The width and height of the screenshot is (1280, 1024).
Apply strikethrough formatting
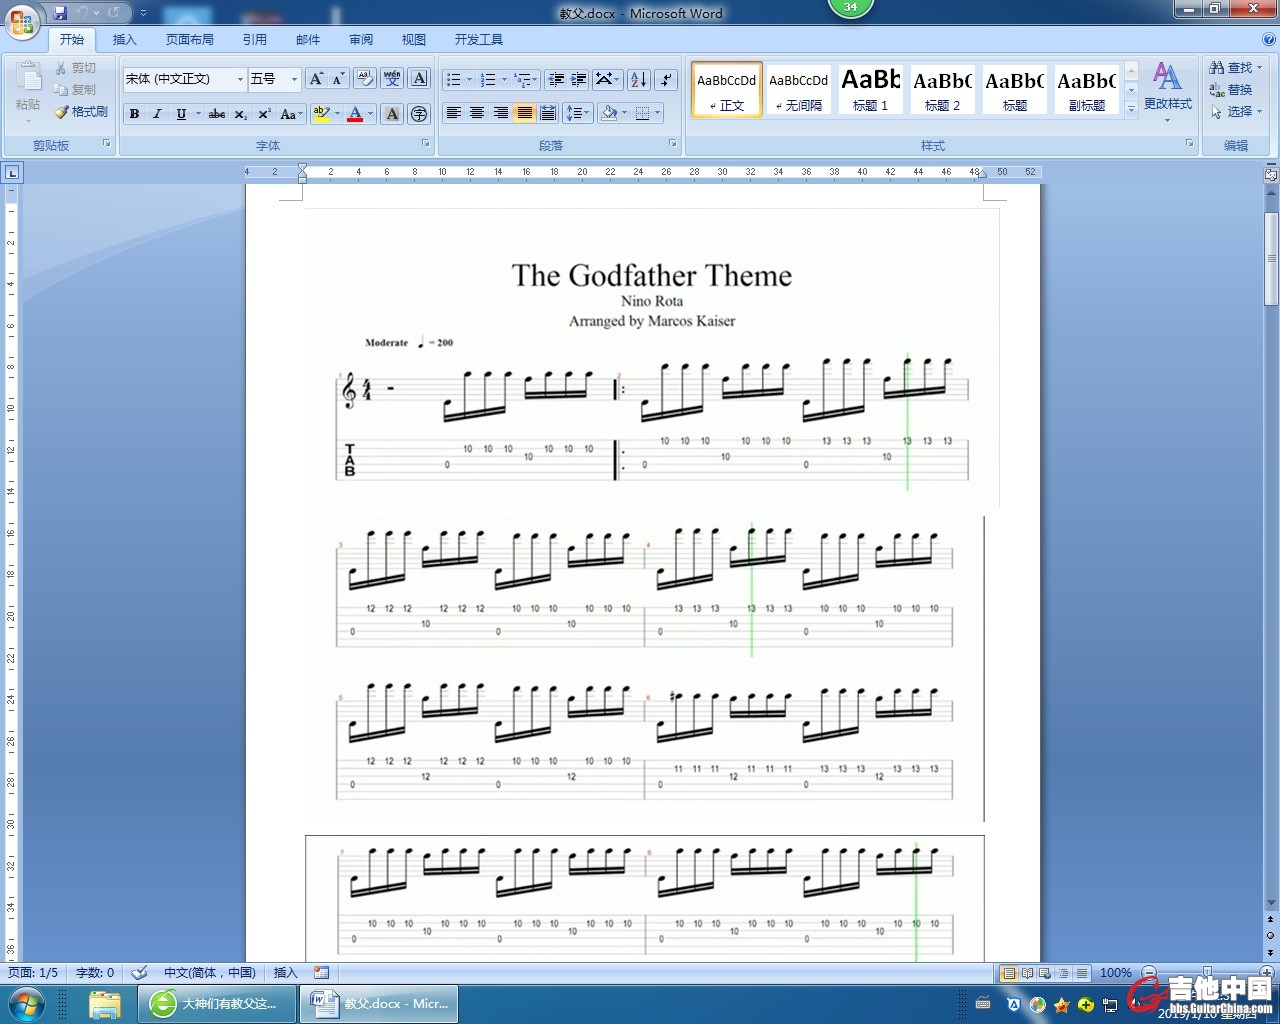click(217, 114)
